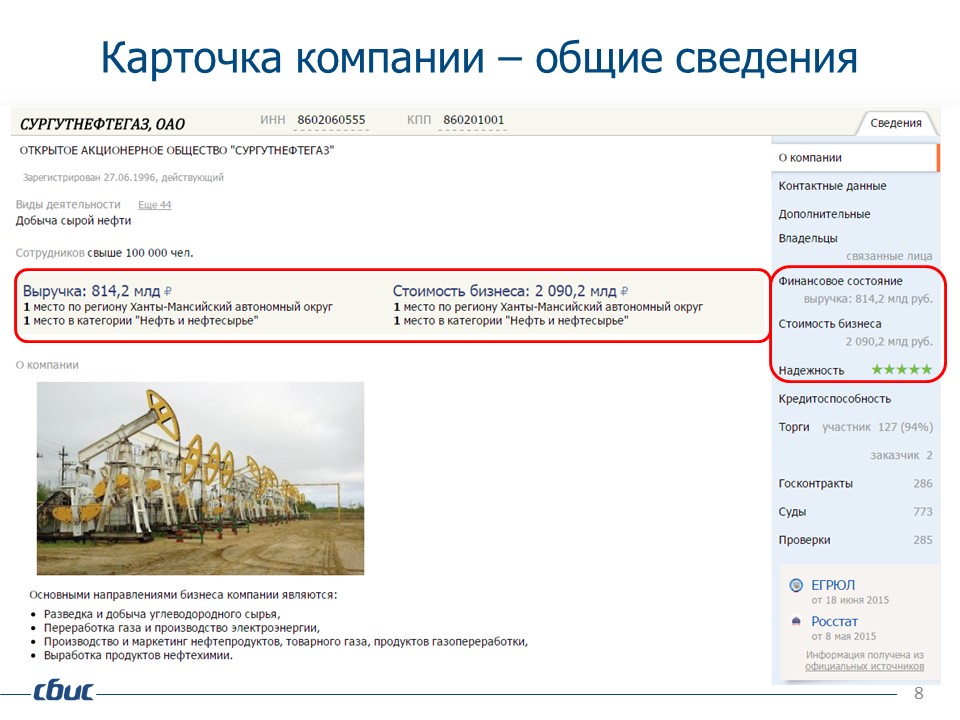This screenshot has width=960, height=720.
Task: Open Кредитоспособность section
Action: coord(834,399)
